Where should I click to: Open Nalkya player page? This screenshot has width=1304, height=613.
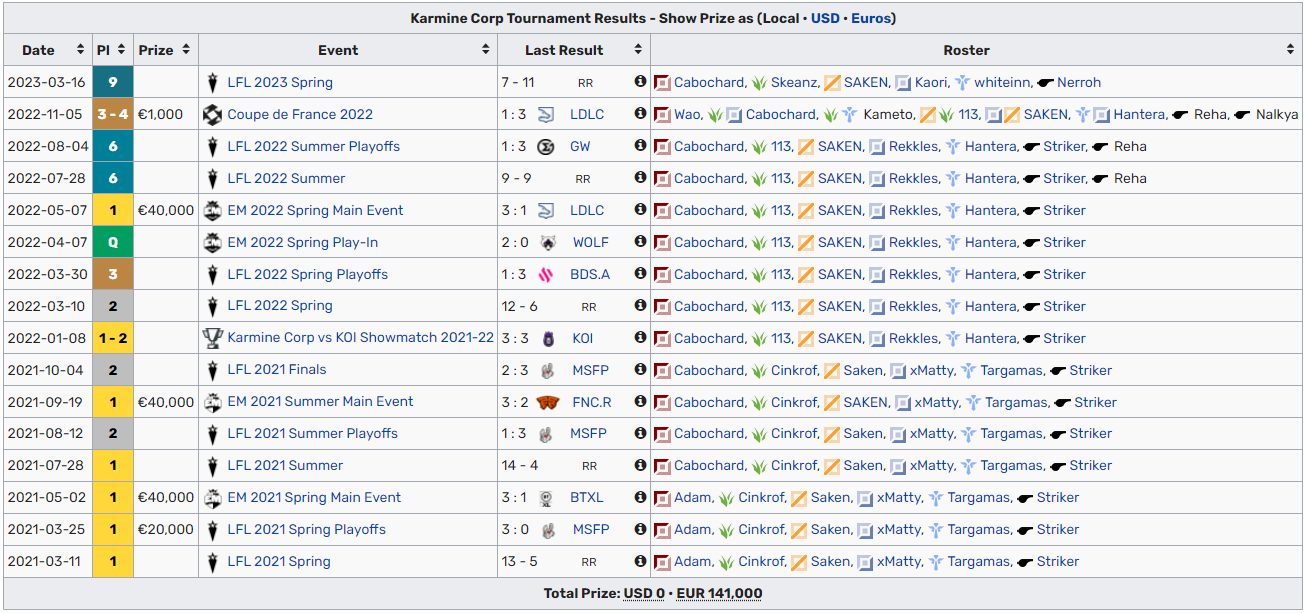pyautogui.click(x=1276, y=114)
